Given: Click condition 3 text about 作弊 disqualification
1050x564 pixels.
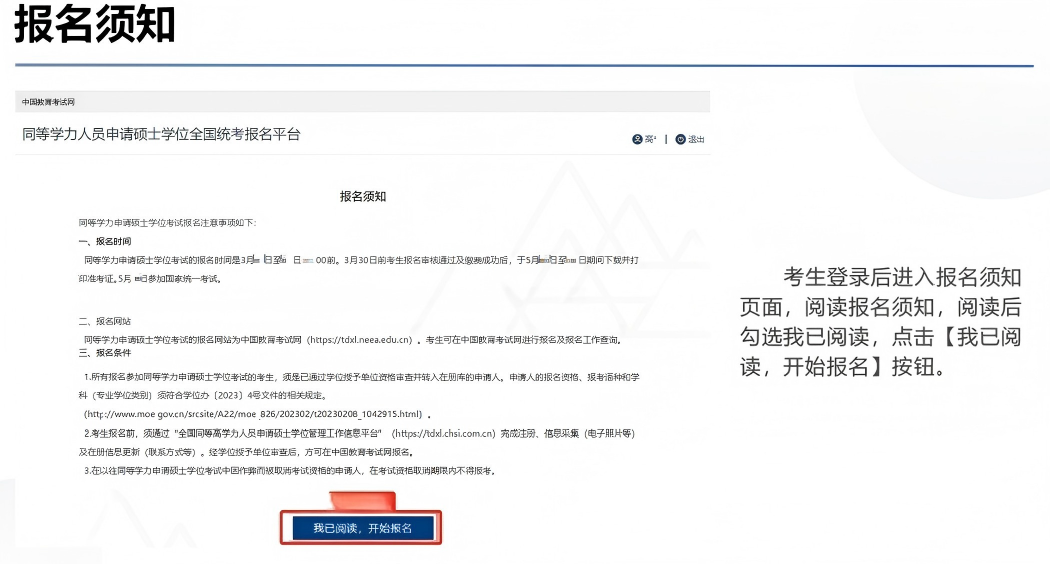Looking at the screenshot, I should point(290,470).
